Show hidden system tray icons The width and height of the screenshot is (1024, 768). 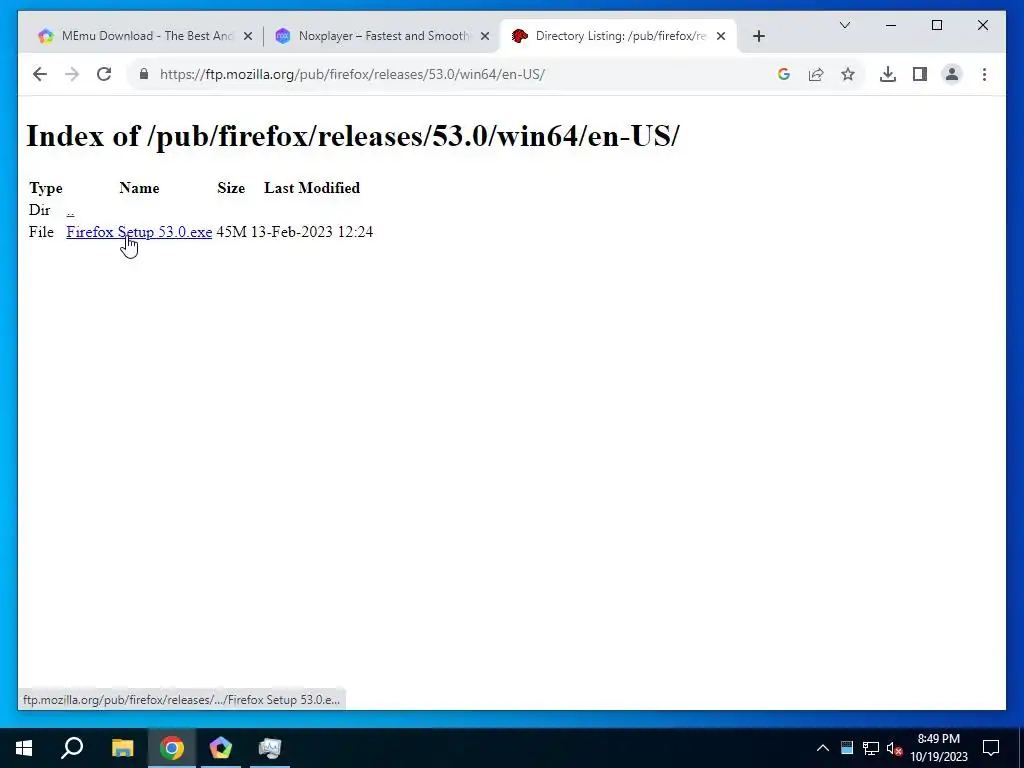pyautogui.click(x=823, y=748)
